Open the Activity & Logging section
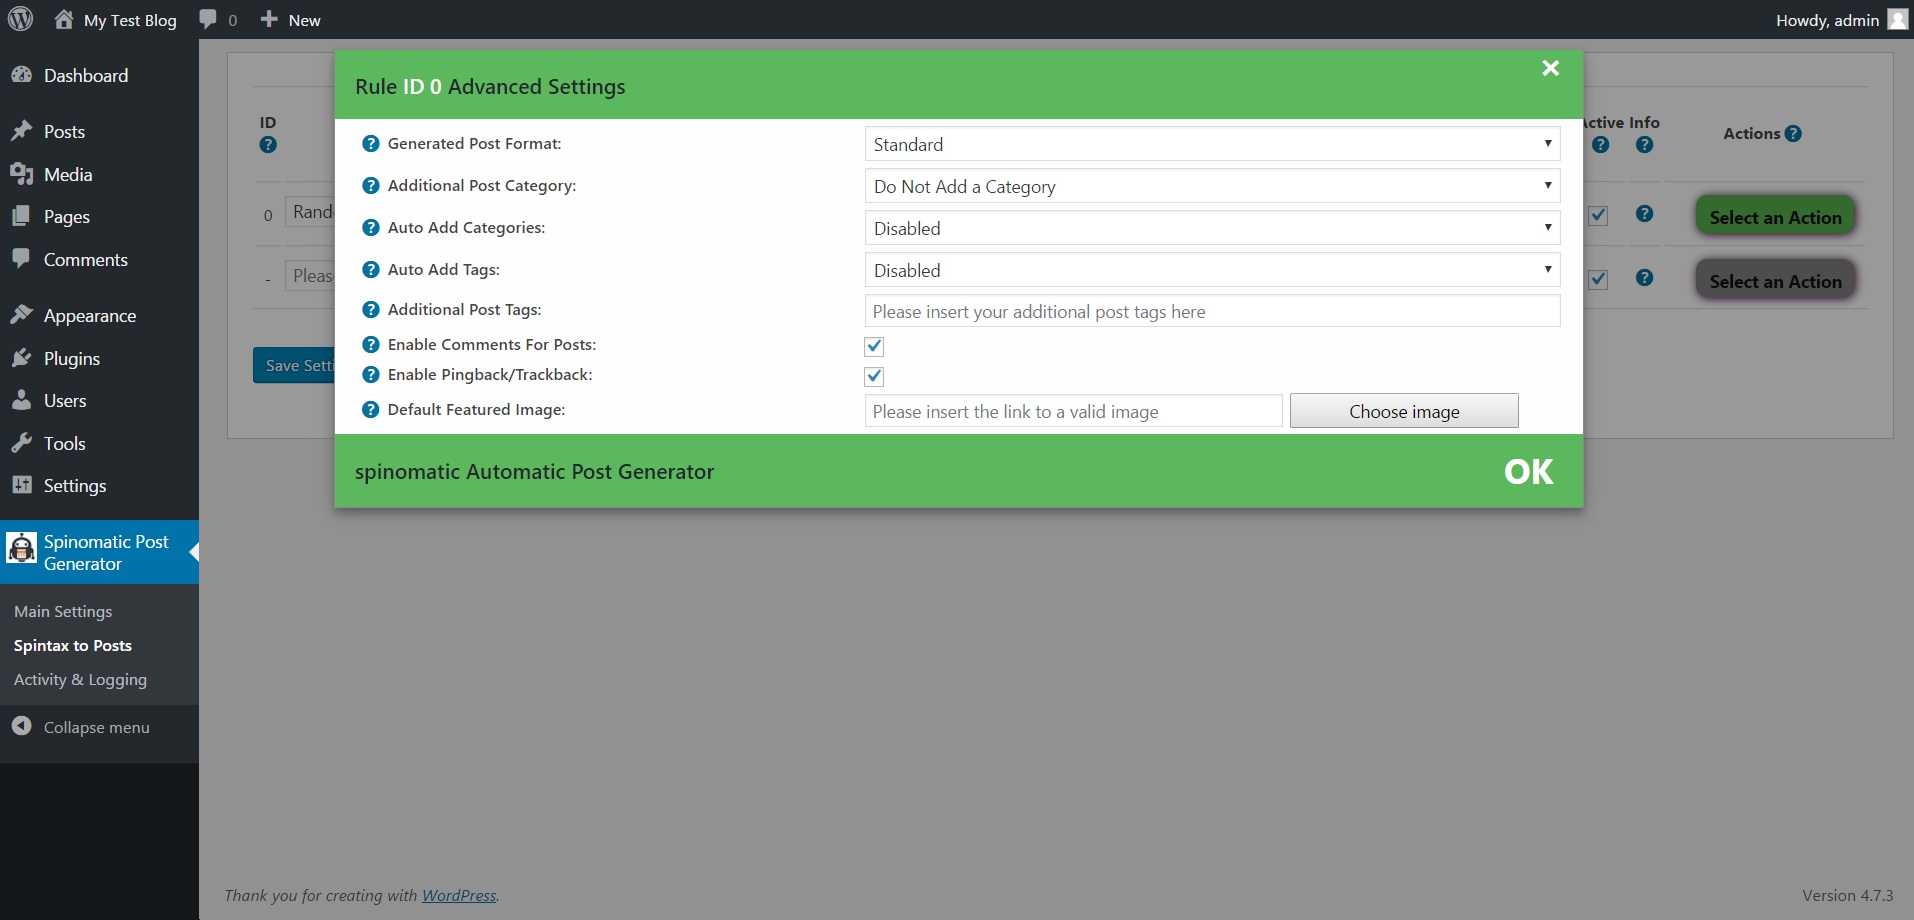The image size is (1914, 920). point(80,679)
